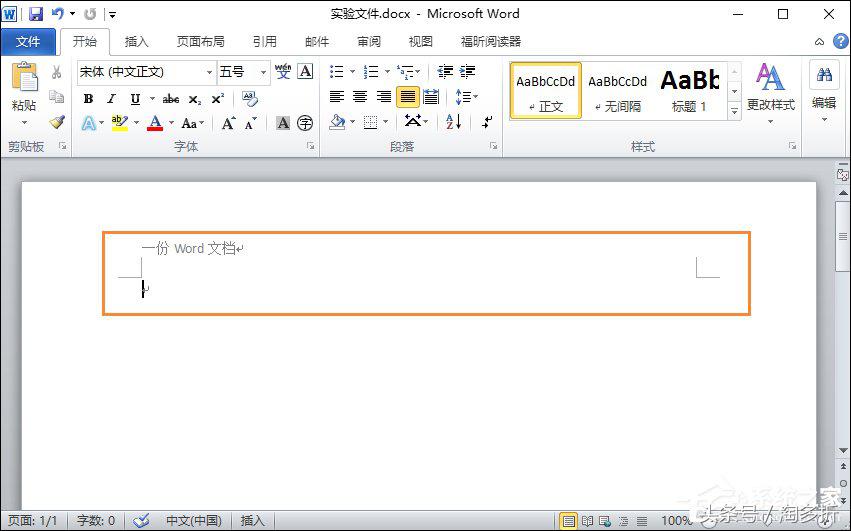Switch to the 插入 (Insert) tab
The image size is (851, 531).
coord(136,42)
